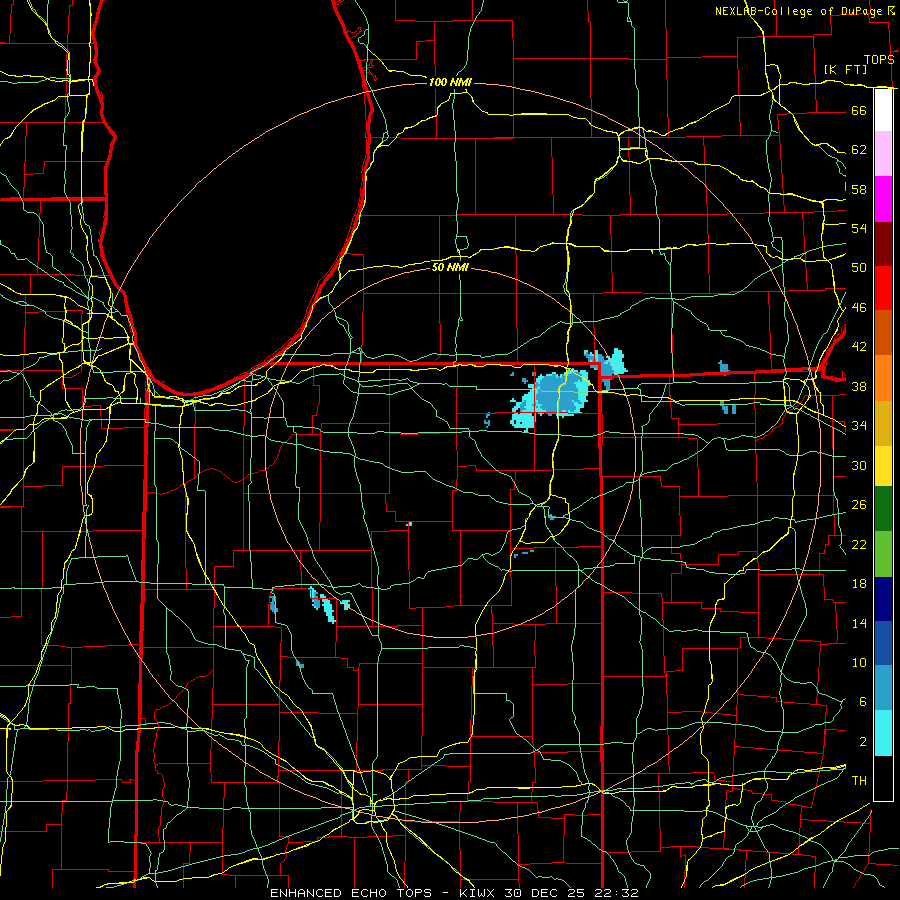Select the 6 legend value

862,702
